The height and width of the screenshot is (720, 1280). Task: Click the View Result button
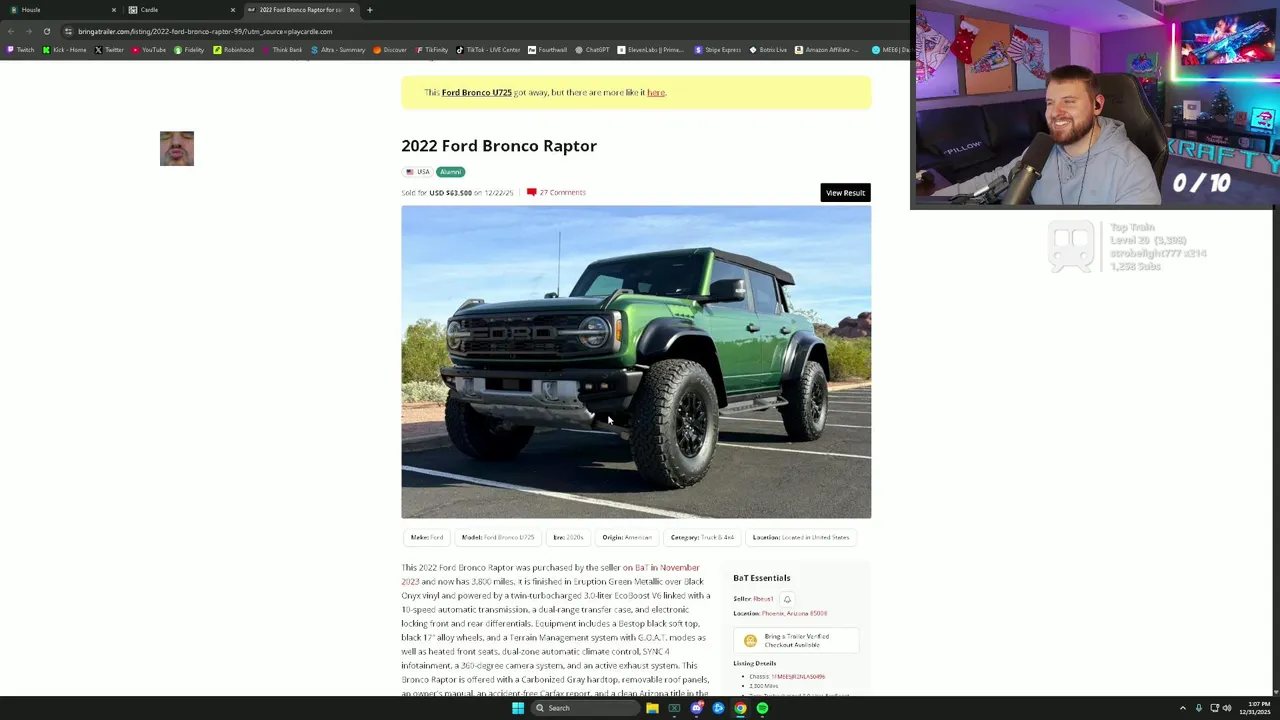coord(845,193)
